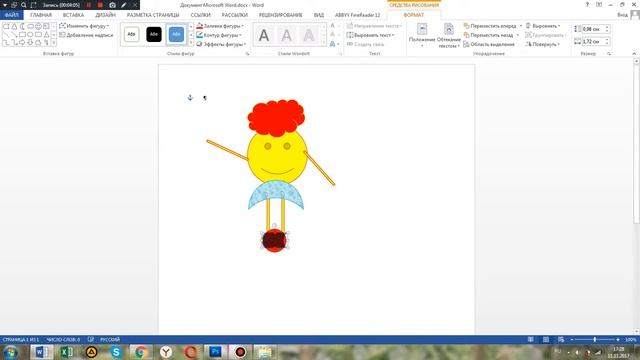The height and width of the screenshot is (360, 640).
Task: Open the РЕЦЕНЗИРОВАНИЕ tab
Action: (x=280, y=15)
